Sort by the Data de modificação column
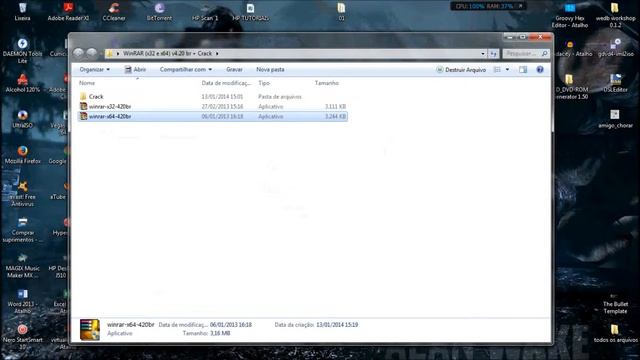Image resolution: width=640 pixels, height=360 pixels. 226,83
